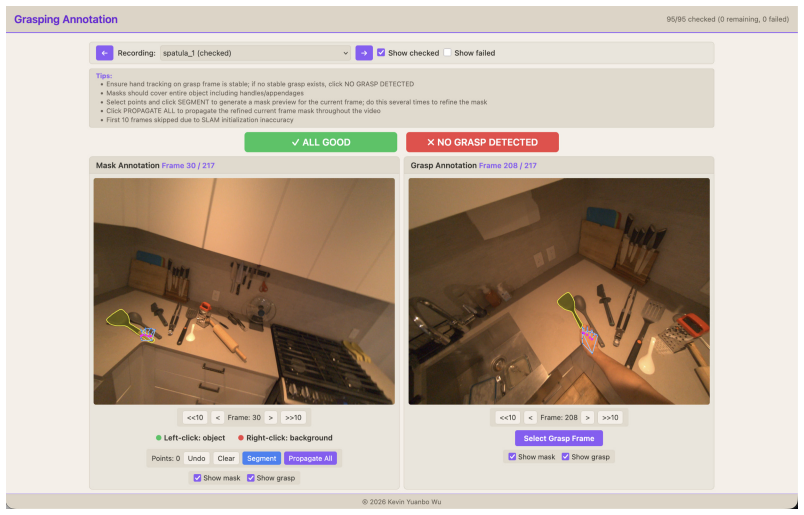Click the Grasp Annotation frame image

(559, 291)
